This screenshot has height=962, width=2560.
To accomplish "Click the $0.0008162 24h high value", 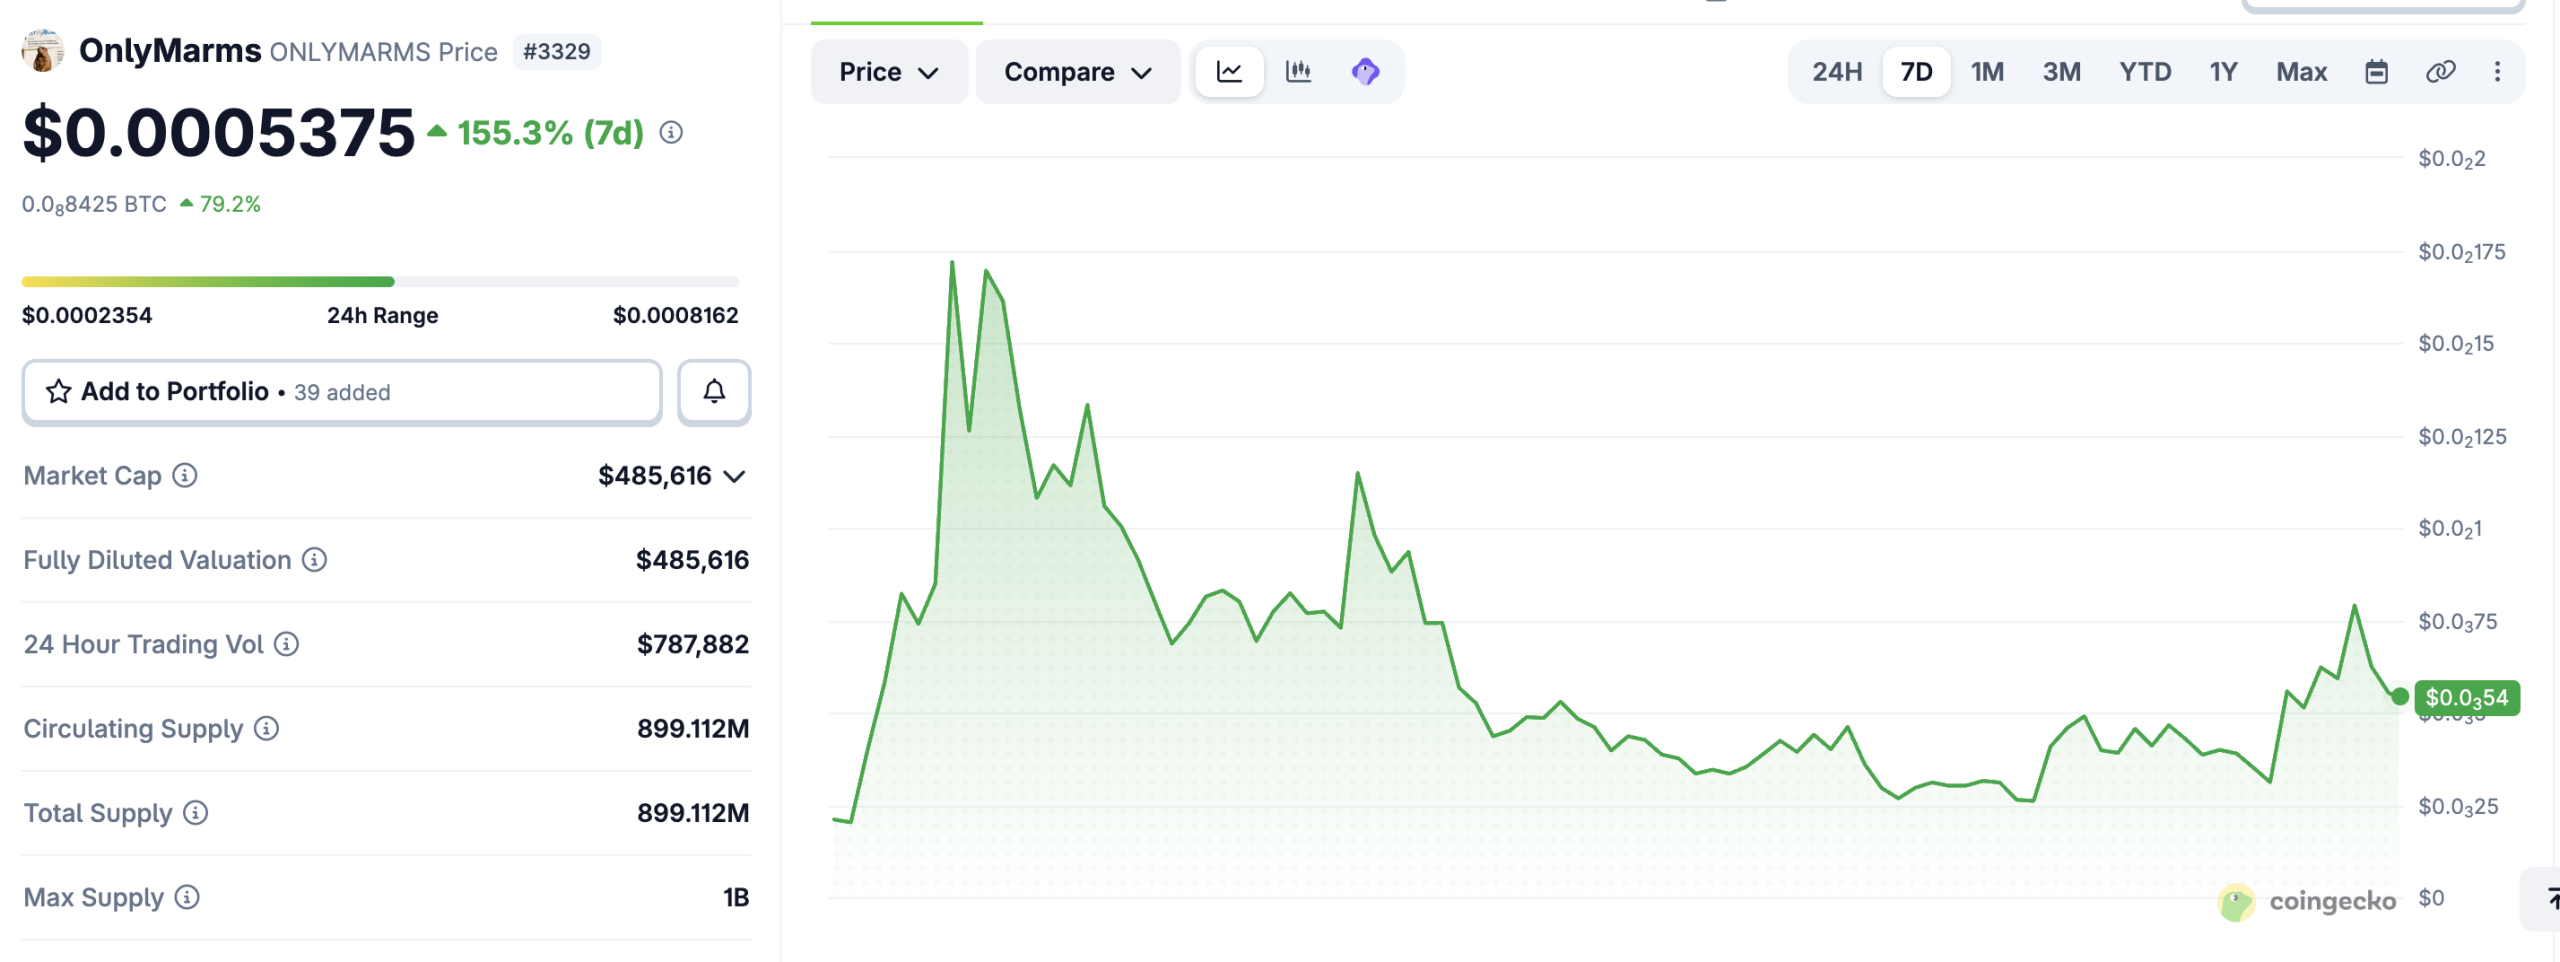I will (x=676, y=316).
